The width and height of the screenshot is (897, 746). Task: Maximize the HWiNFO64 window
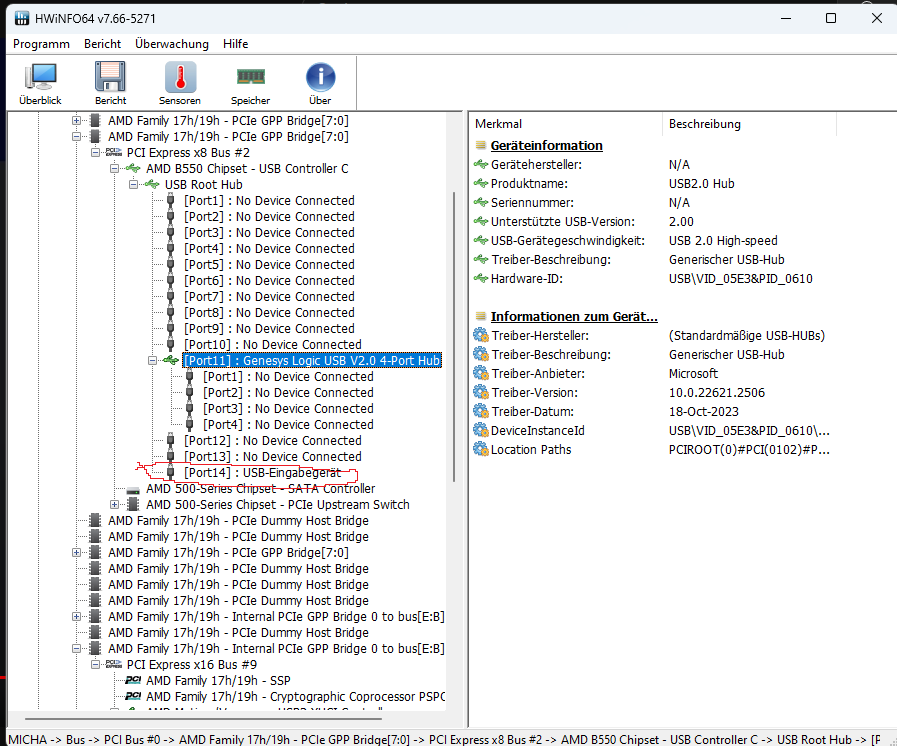[x=831, y=18]
